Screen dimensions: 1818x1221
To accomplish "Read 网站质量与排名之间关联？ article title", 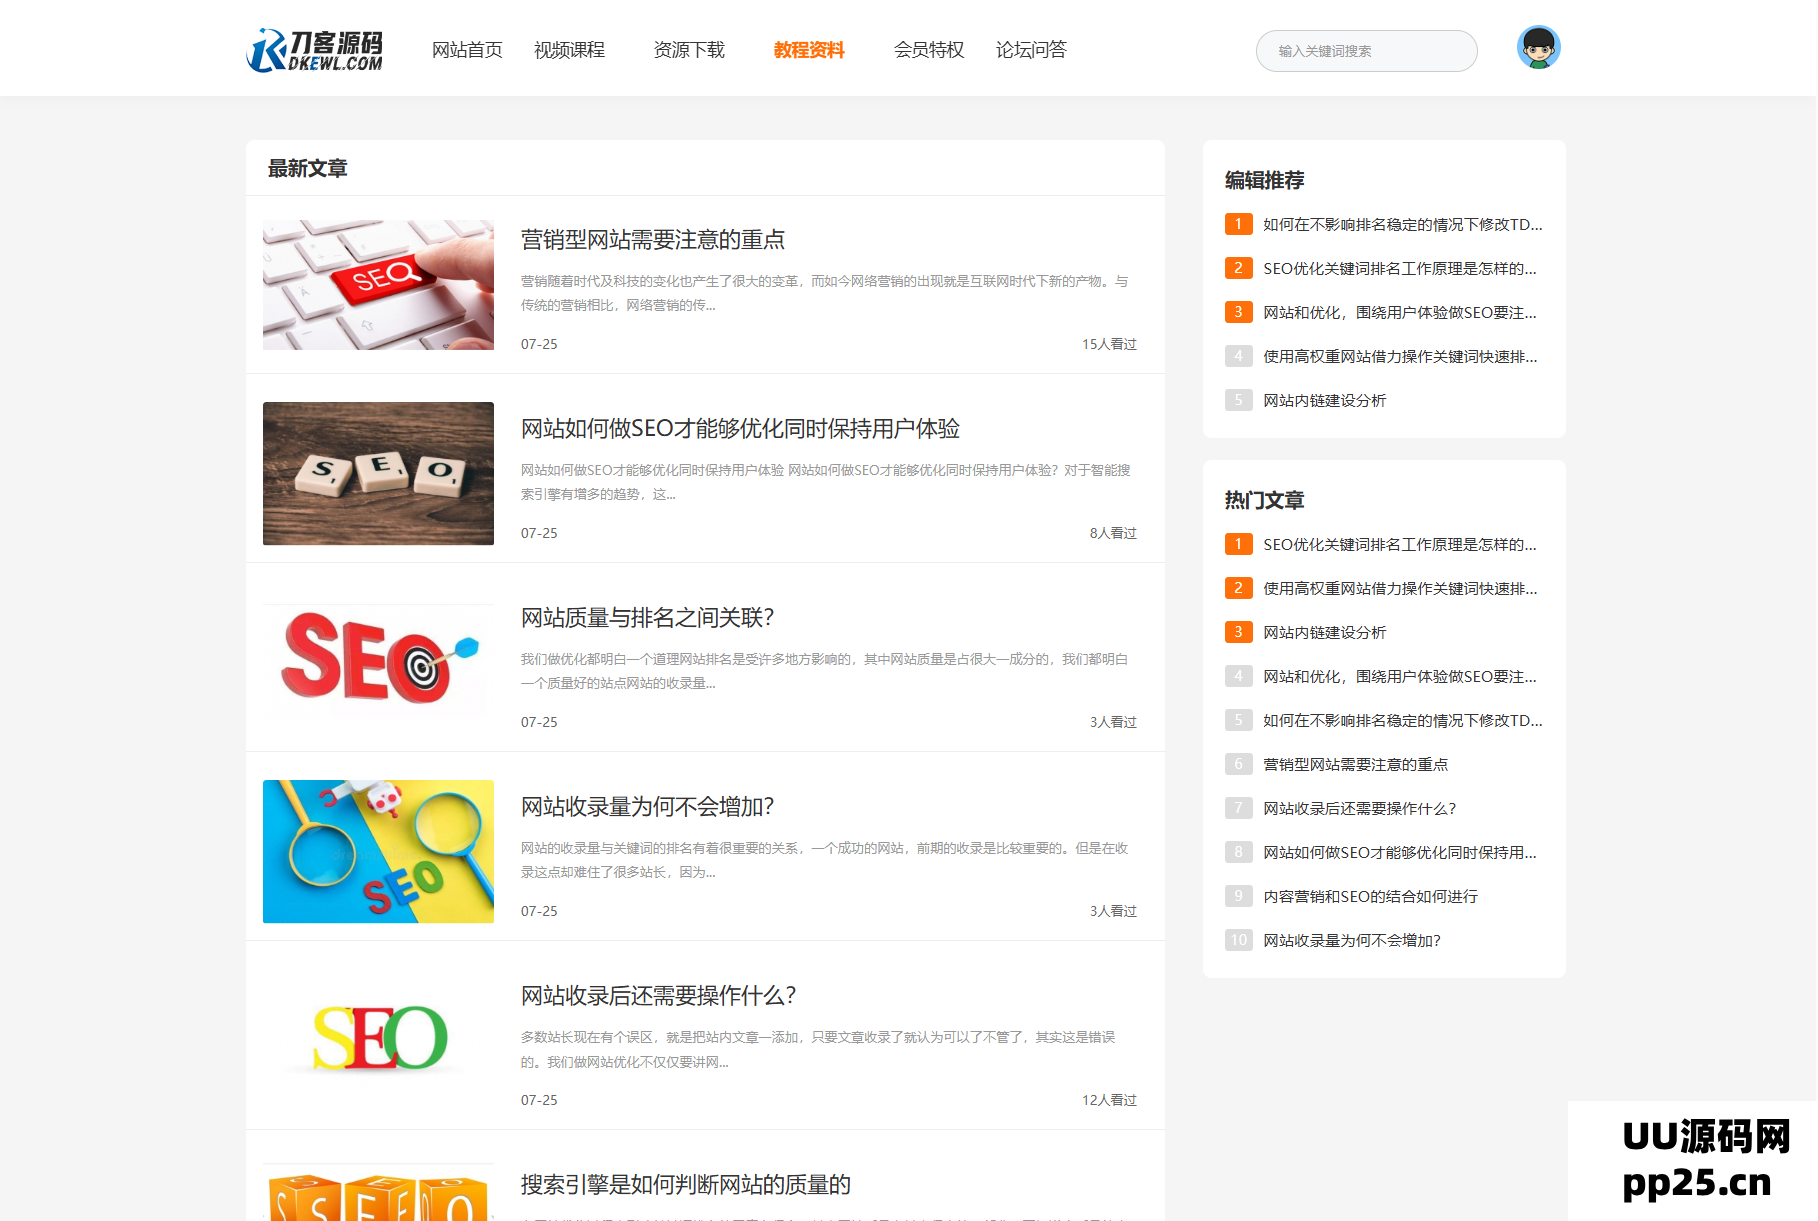I will pos(647,618).
